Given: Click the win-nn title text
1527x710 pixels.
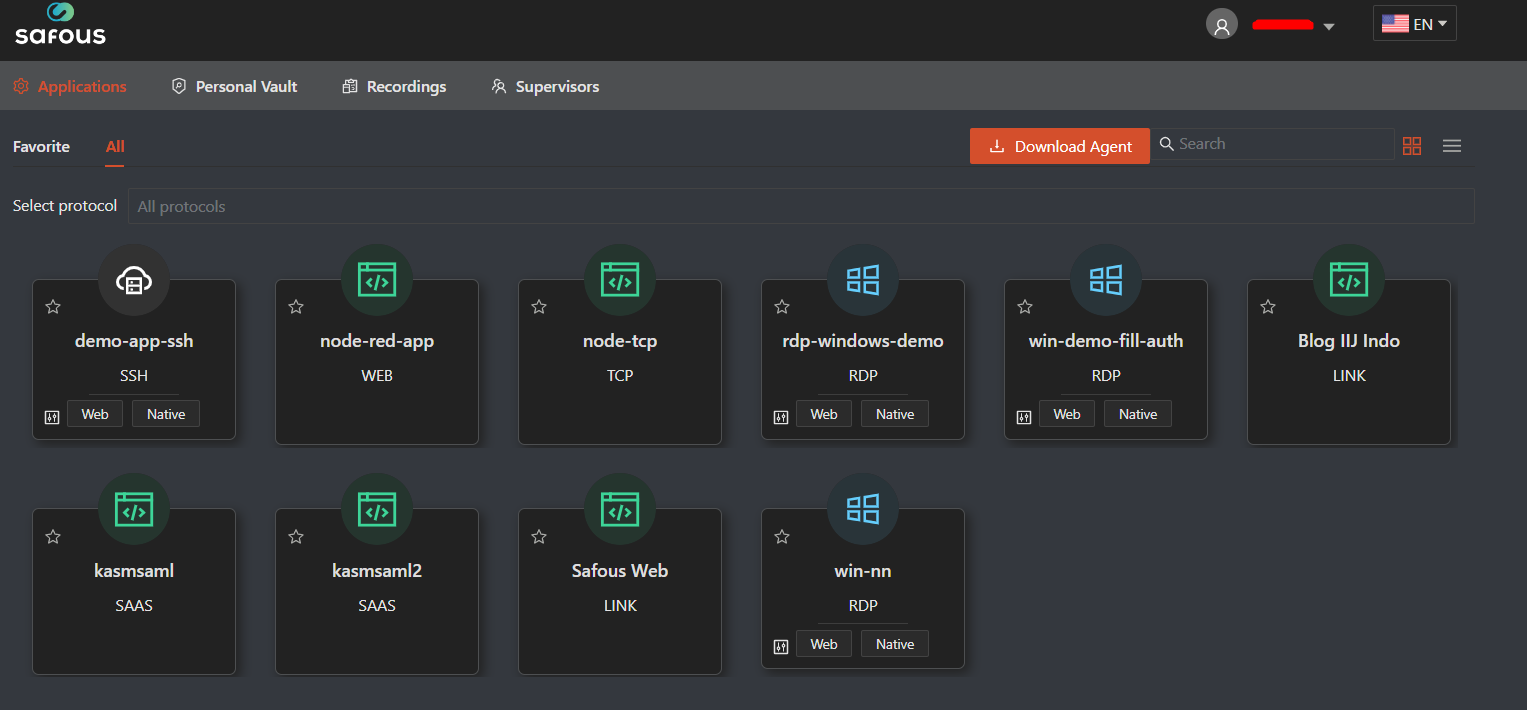Looking at the screenshot, I should pyautogui.click(x=863, y=571).
